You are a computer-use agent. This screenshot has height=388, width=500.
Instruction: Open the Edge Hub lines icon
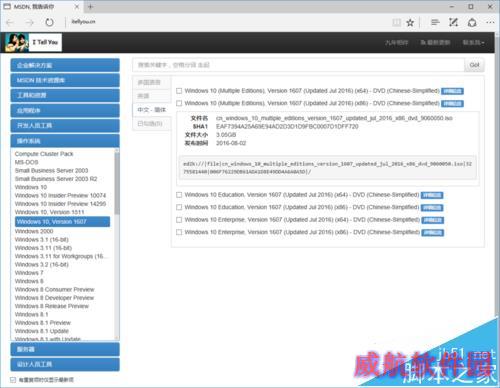click(435, 22)
